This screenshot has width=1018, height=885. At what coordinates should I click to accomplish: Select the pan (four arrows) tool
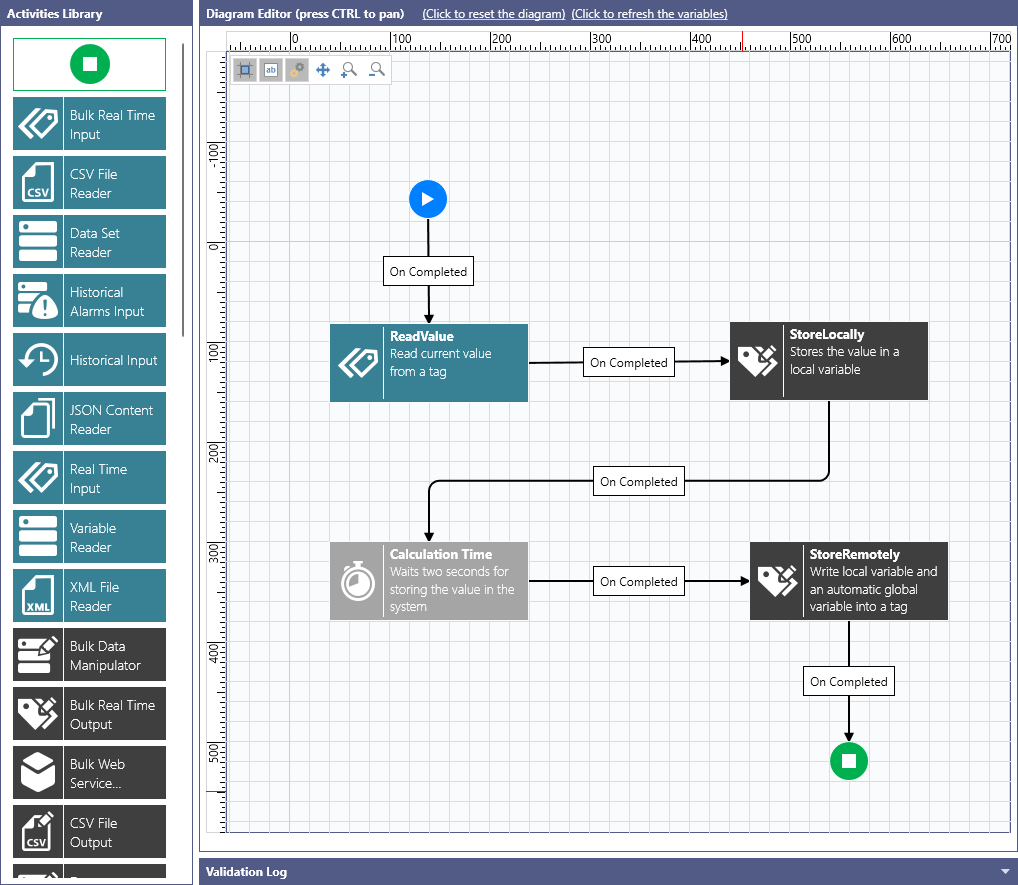point(323,69)
